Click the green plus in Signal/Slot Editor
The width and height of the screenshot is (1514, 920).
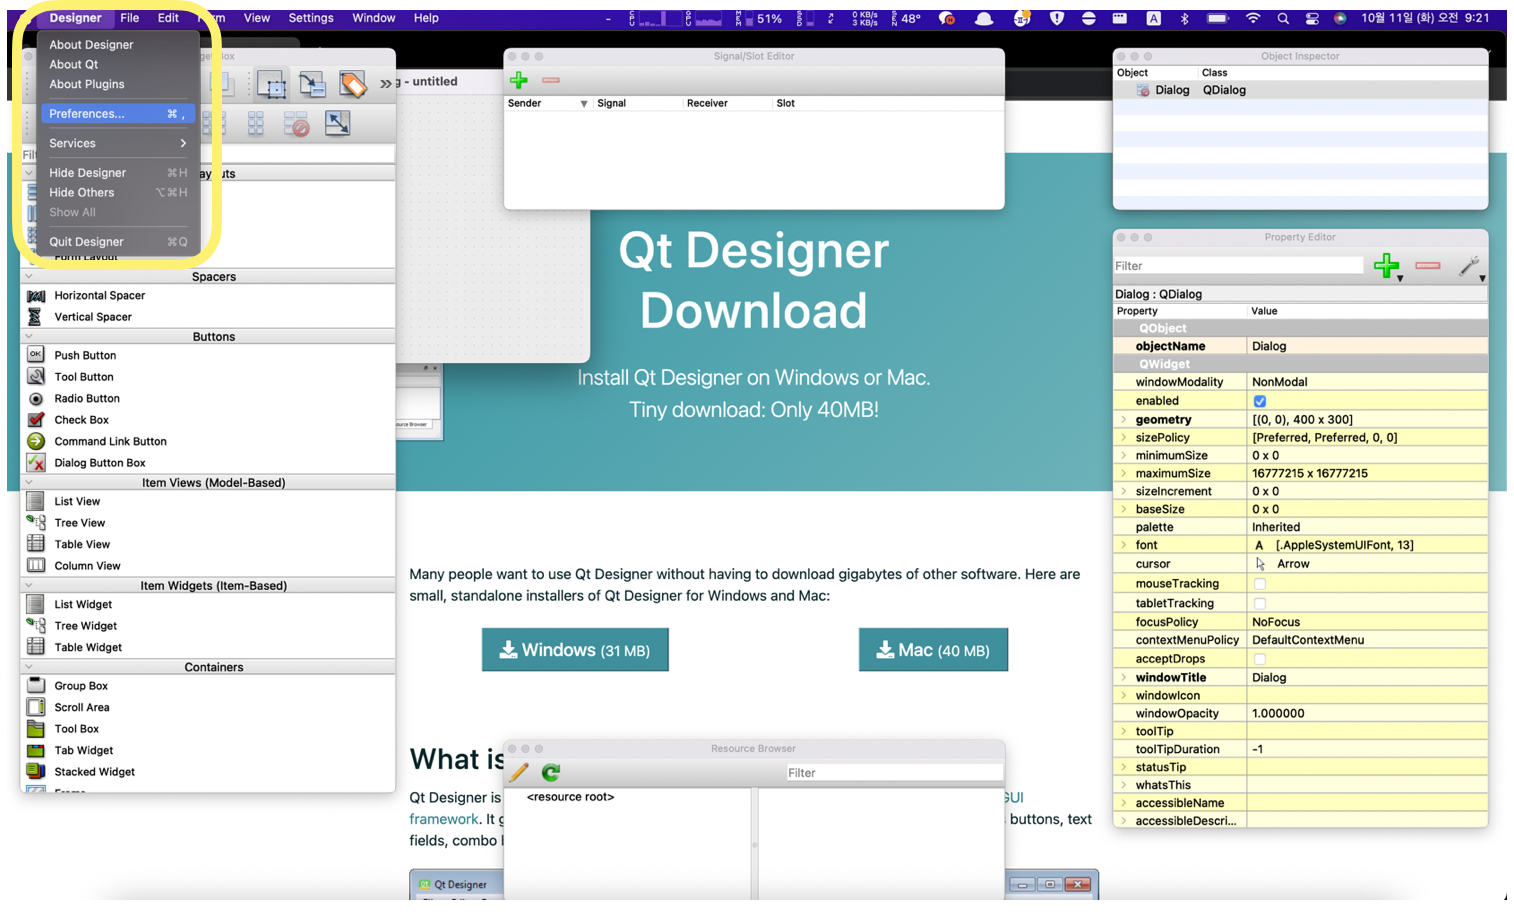518,80
